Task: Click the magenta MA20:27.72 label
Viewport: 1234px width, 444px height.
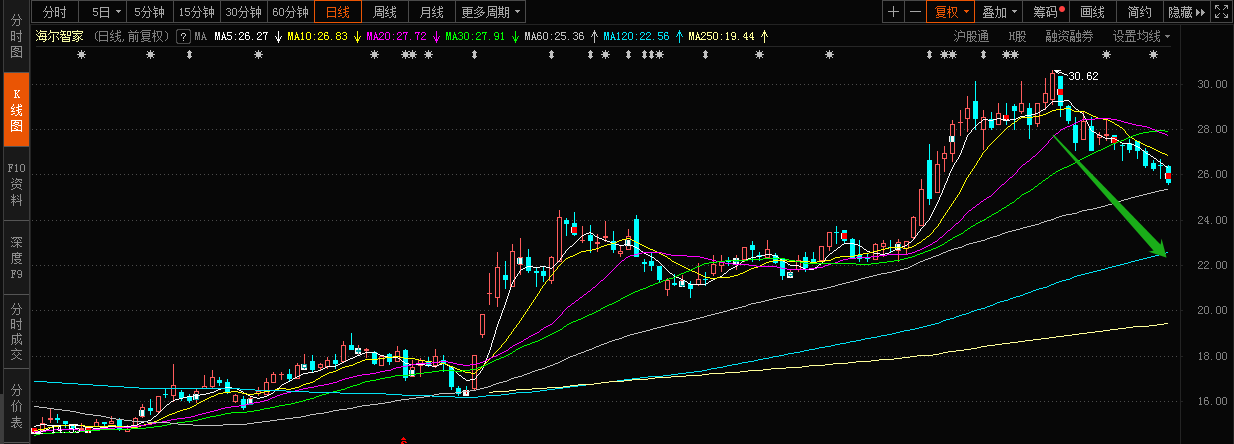Action: coord(397,36)
